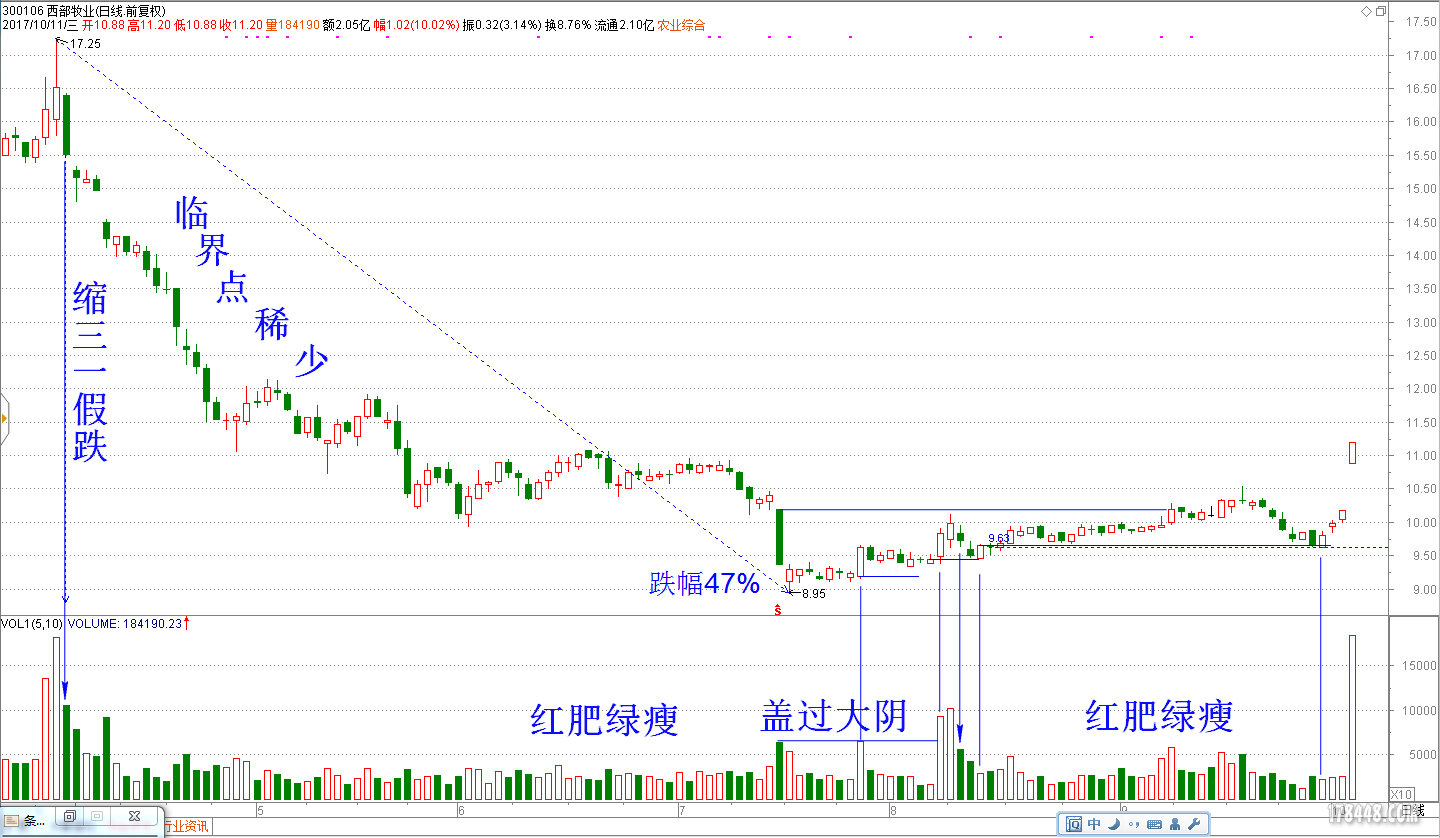Click the date '2017/10/11/三' in header
1440x838 pixels.
click(x=40, y=24)
